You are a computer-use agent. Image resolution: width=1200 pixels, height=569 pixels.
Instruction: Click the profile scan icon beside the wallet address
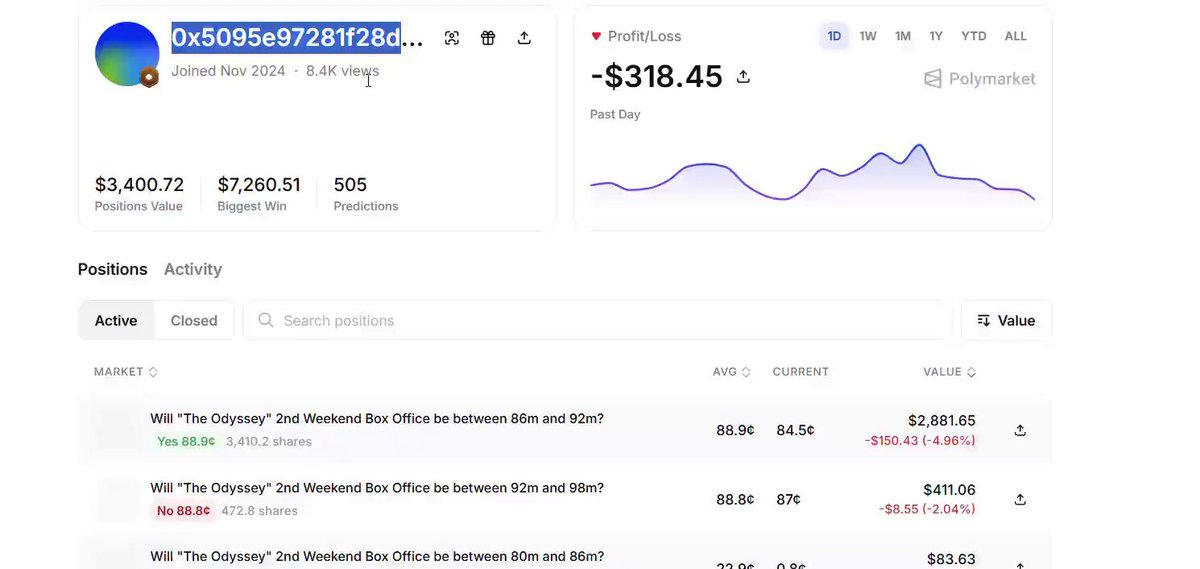(452, 38)
